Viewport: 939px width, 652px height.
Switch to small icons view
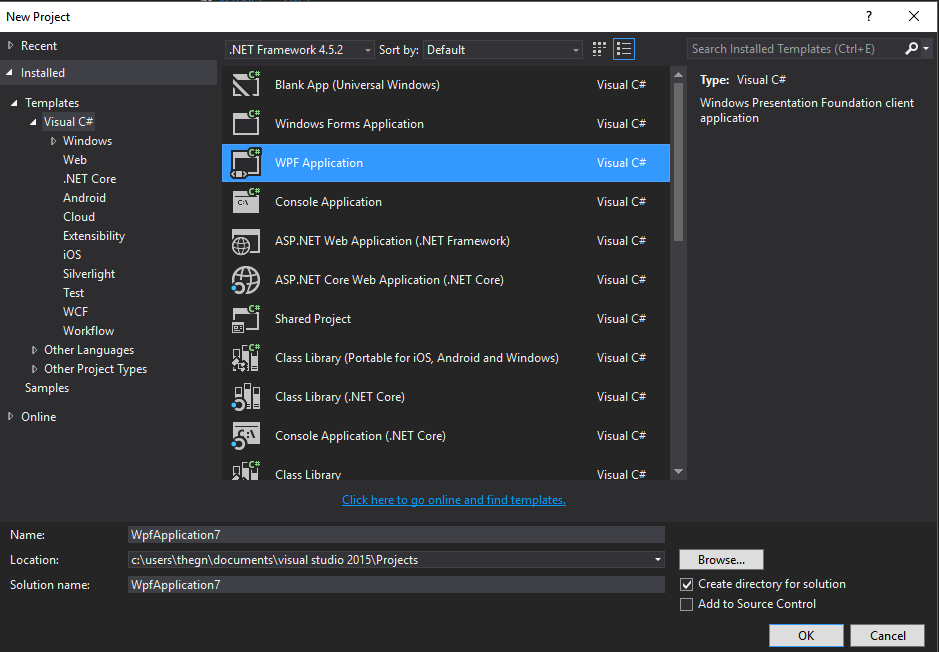[x=600, y=49]
